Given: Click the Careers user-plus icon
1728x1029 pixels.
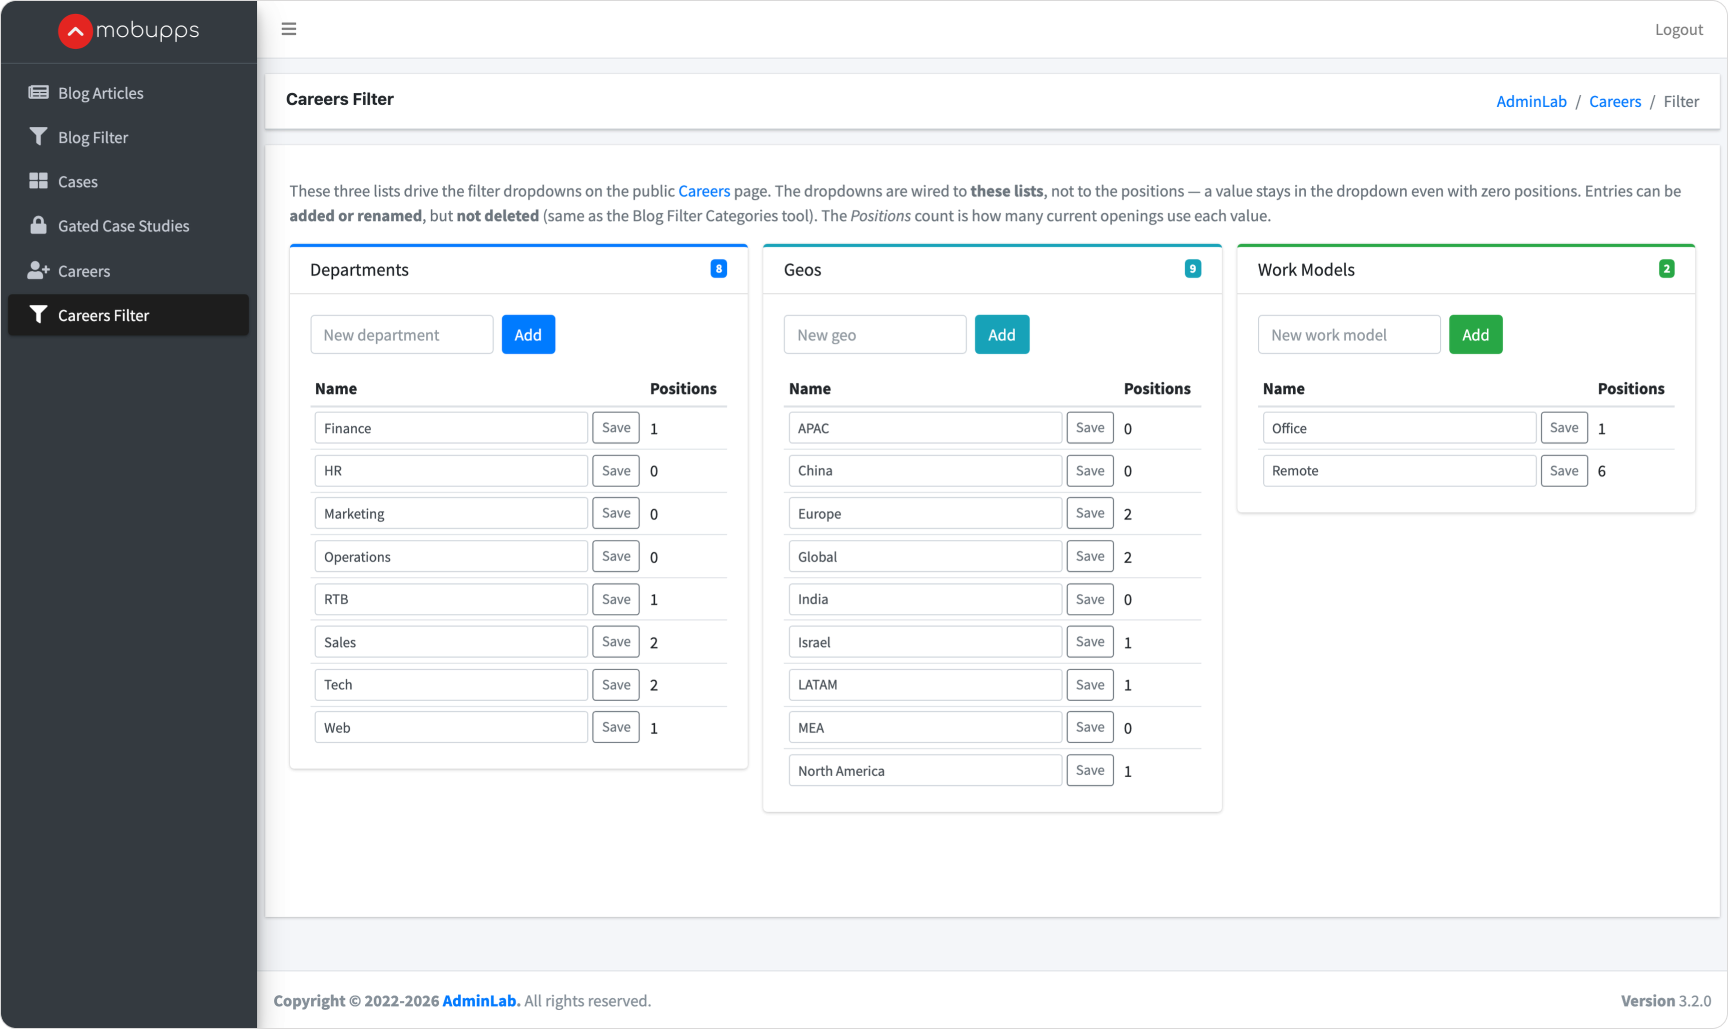Looking at the screenshot, I should (x=38, y=270).
